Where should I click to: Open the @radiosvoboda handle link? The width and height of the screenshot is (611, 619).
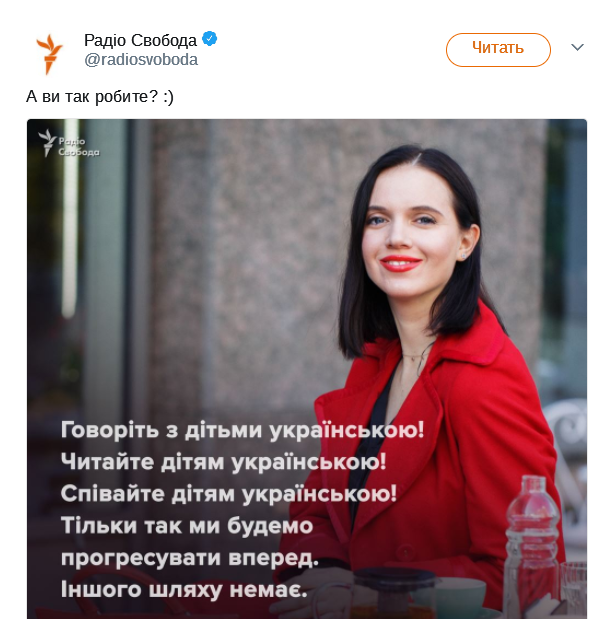point(141,60)
